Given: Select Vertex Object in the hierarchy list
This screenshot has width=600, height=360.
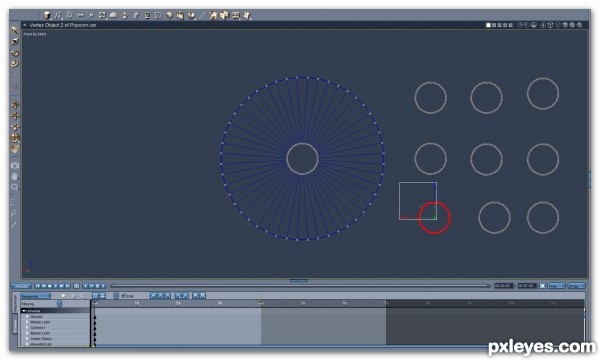Looking at the screenshot, I should click(41, 339).
